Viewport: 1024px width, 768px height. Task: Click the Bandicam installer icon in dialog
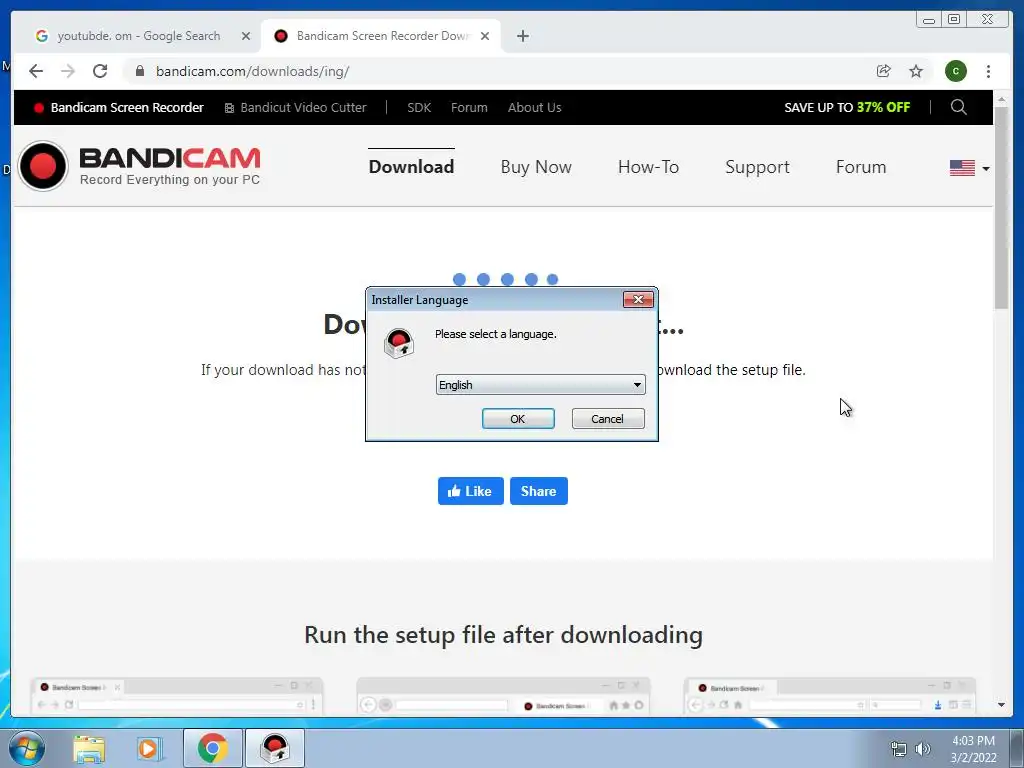click(x=398, y=343)
